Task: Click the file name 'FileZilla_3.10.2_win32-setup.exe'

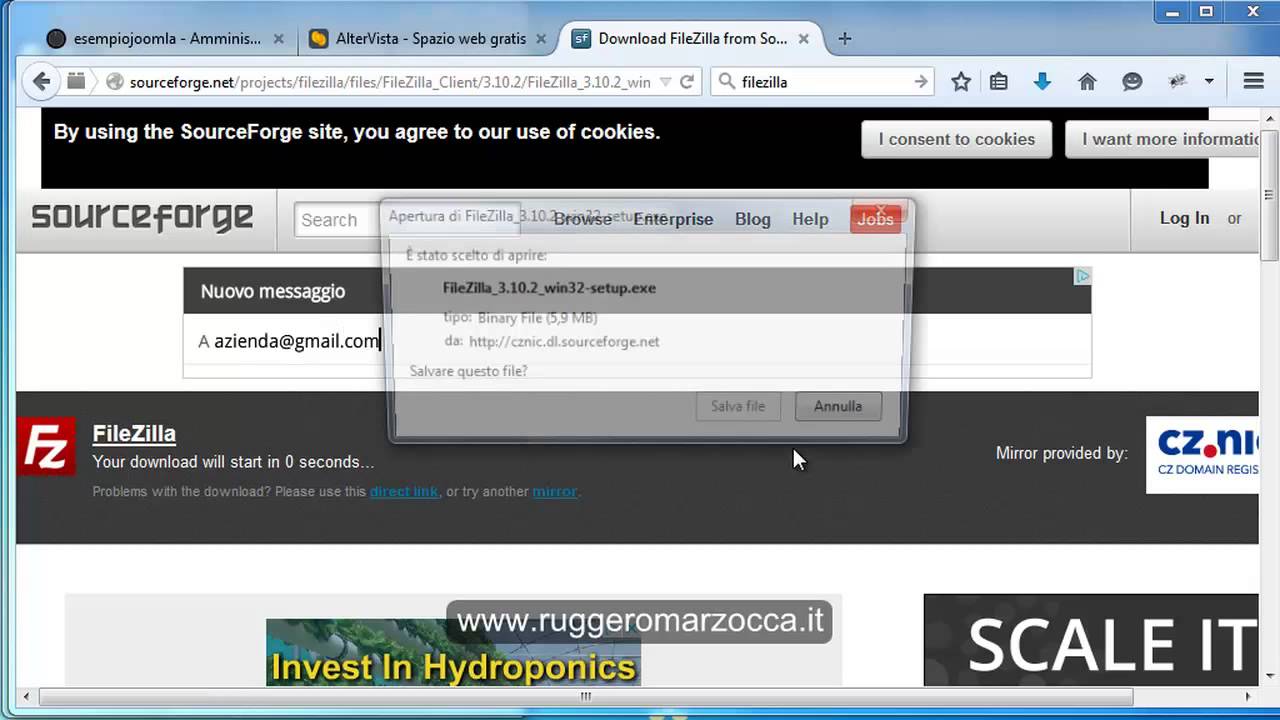Action: [x=549, y=288]
